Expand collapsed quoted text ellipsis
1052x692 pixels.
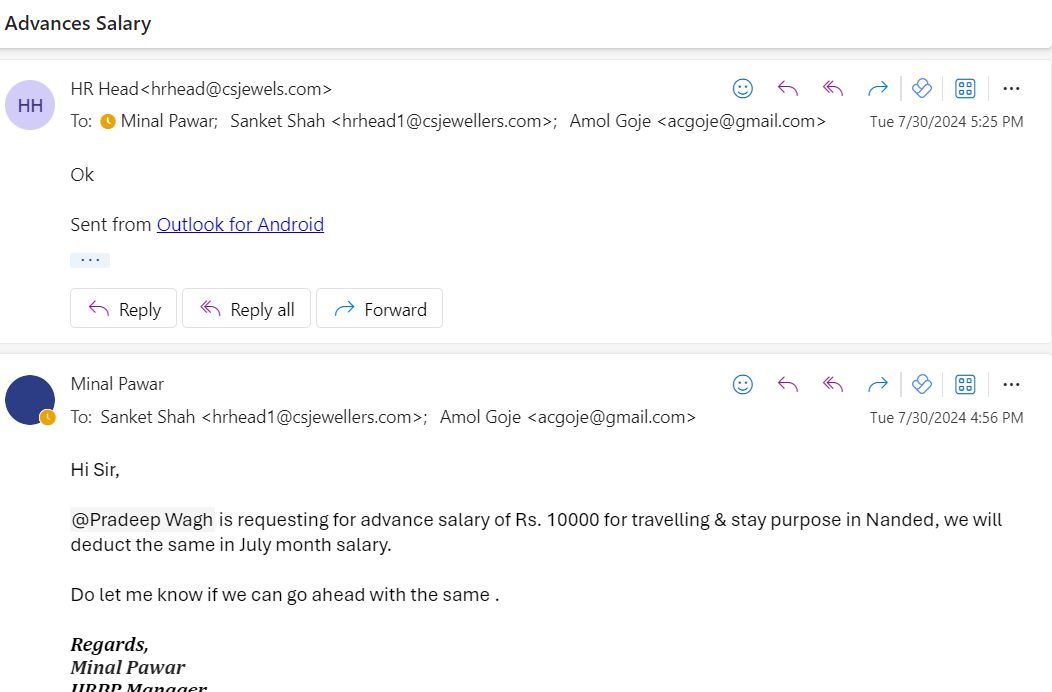tap(90, 260)
